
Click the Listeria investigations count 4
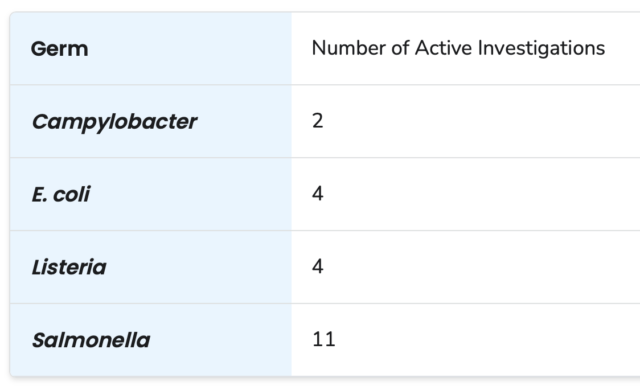point(318,266)
